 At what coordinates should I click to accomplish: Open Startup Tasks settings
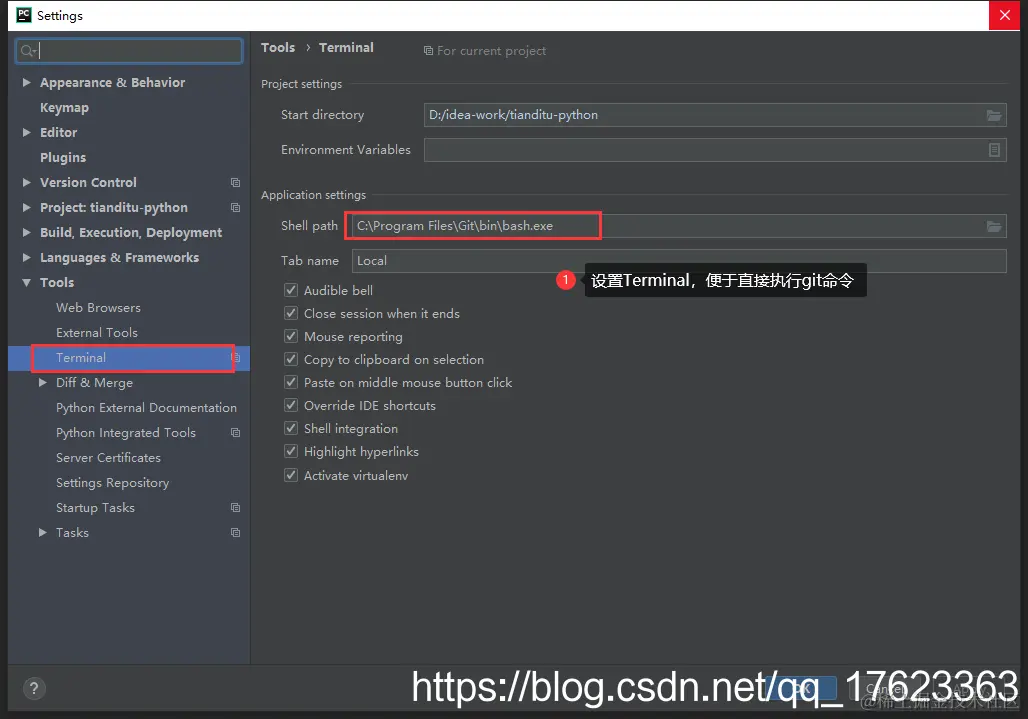pos(95,508)
